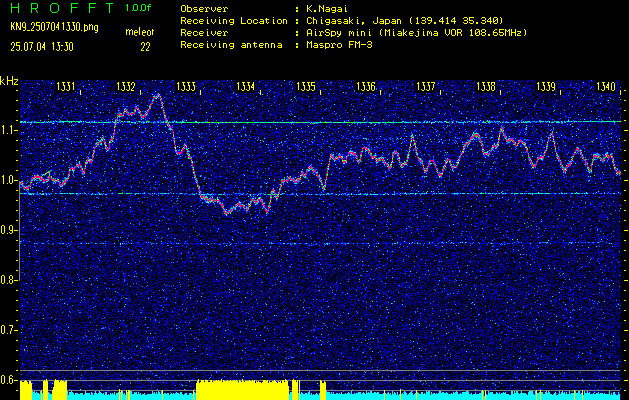The image size is (629, 400).
Task: Click the 1340 time marker
Action: (606, 86)
